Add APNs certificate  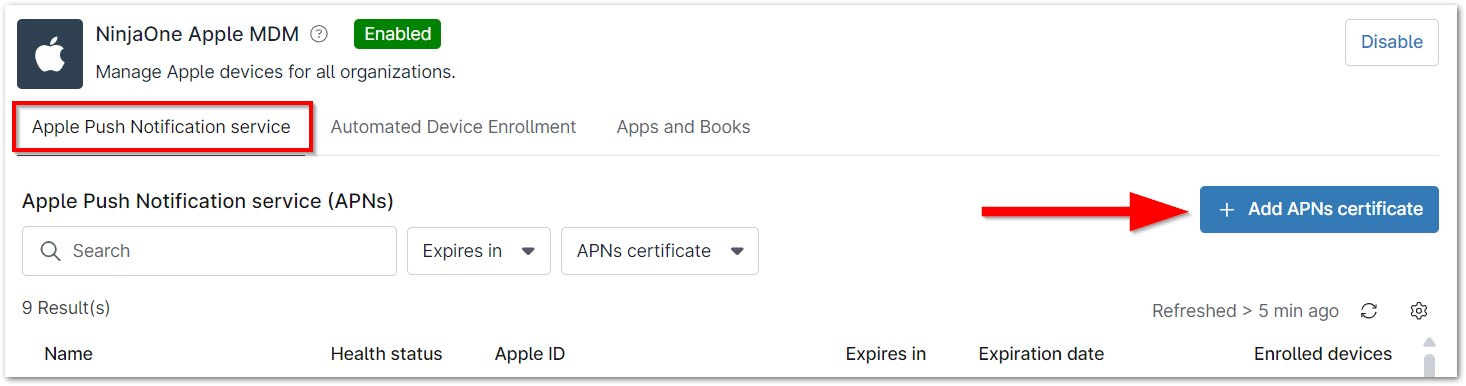click(x=1319, y=209)
